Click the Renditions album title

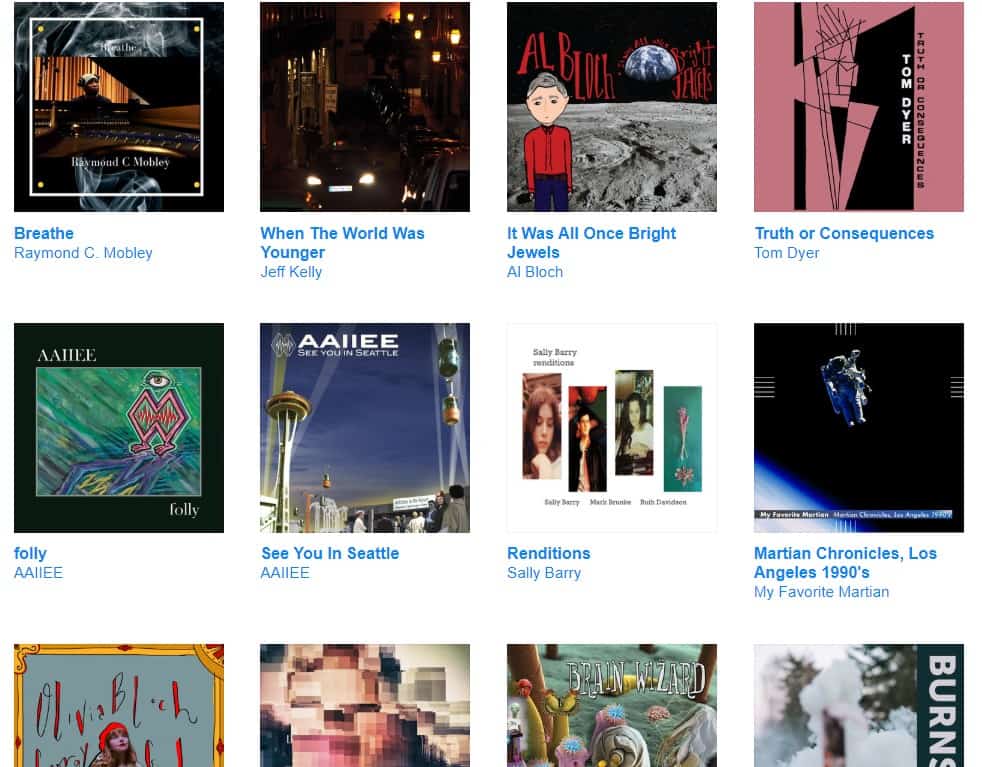(x=549, y=553)
